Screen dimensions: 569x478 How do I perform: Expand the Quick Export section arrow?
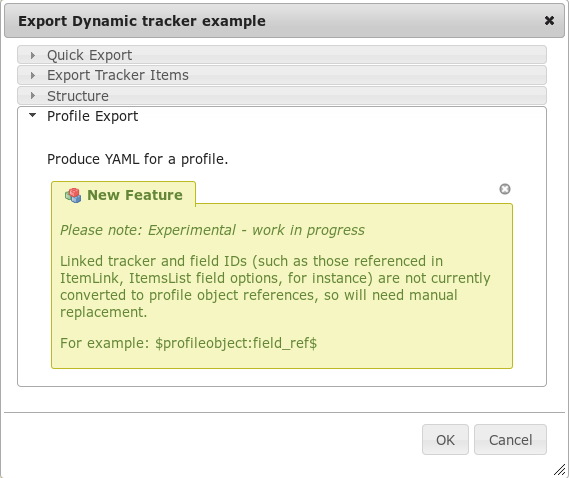coord(33,55)
